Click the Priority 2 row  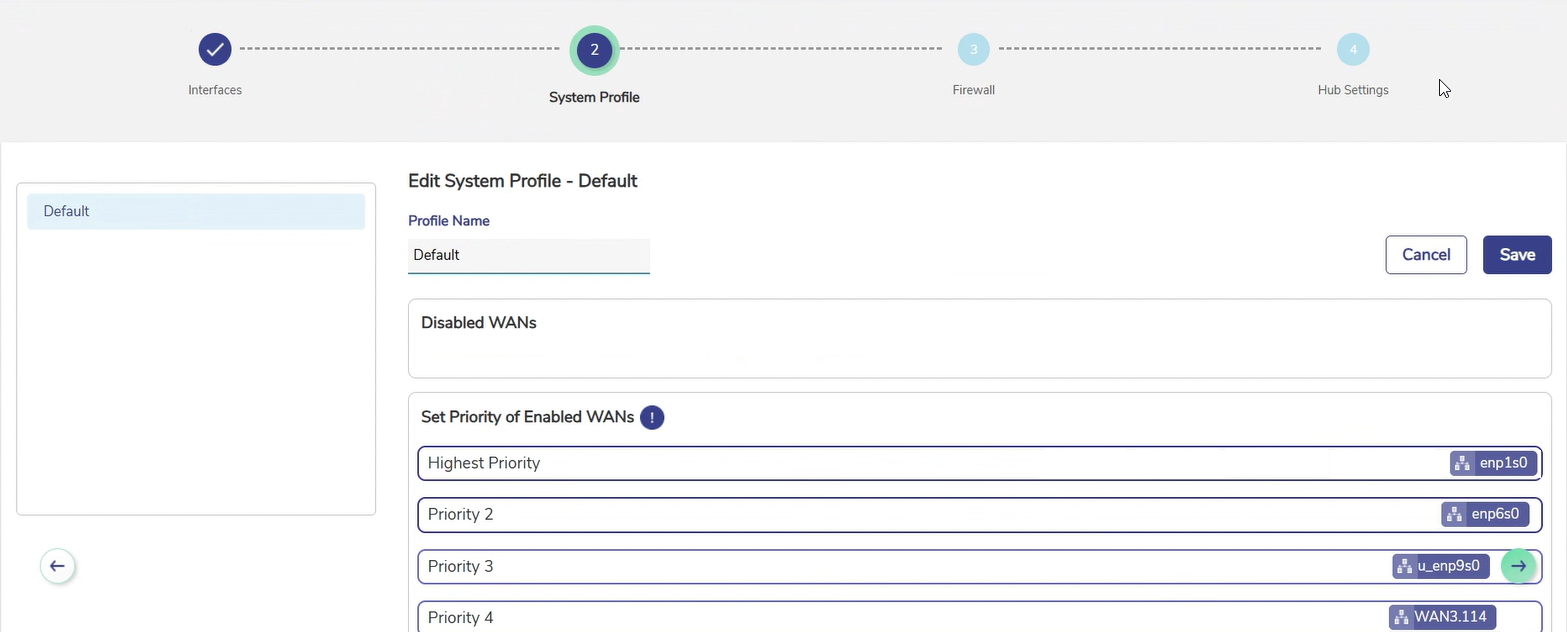pos(900,514)
